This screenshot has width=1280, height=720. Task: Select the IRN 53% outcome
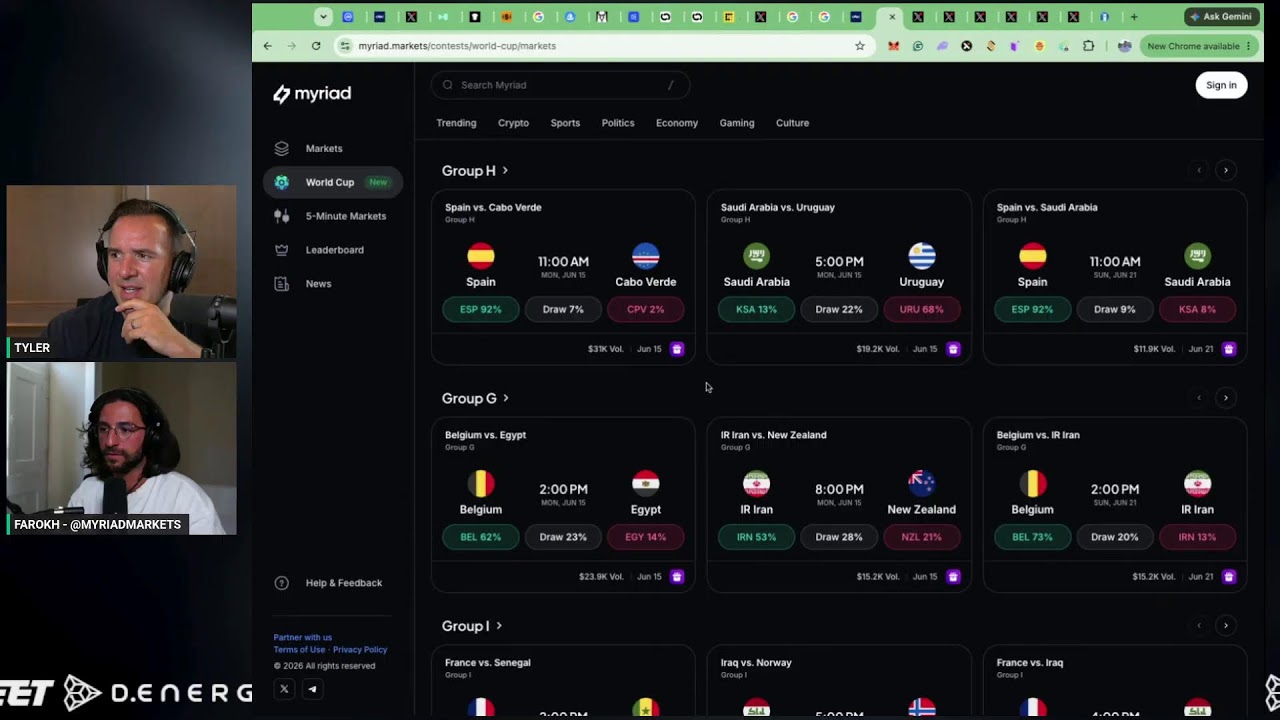757,537
